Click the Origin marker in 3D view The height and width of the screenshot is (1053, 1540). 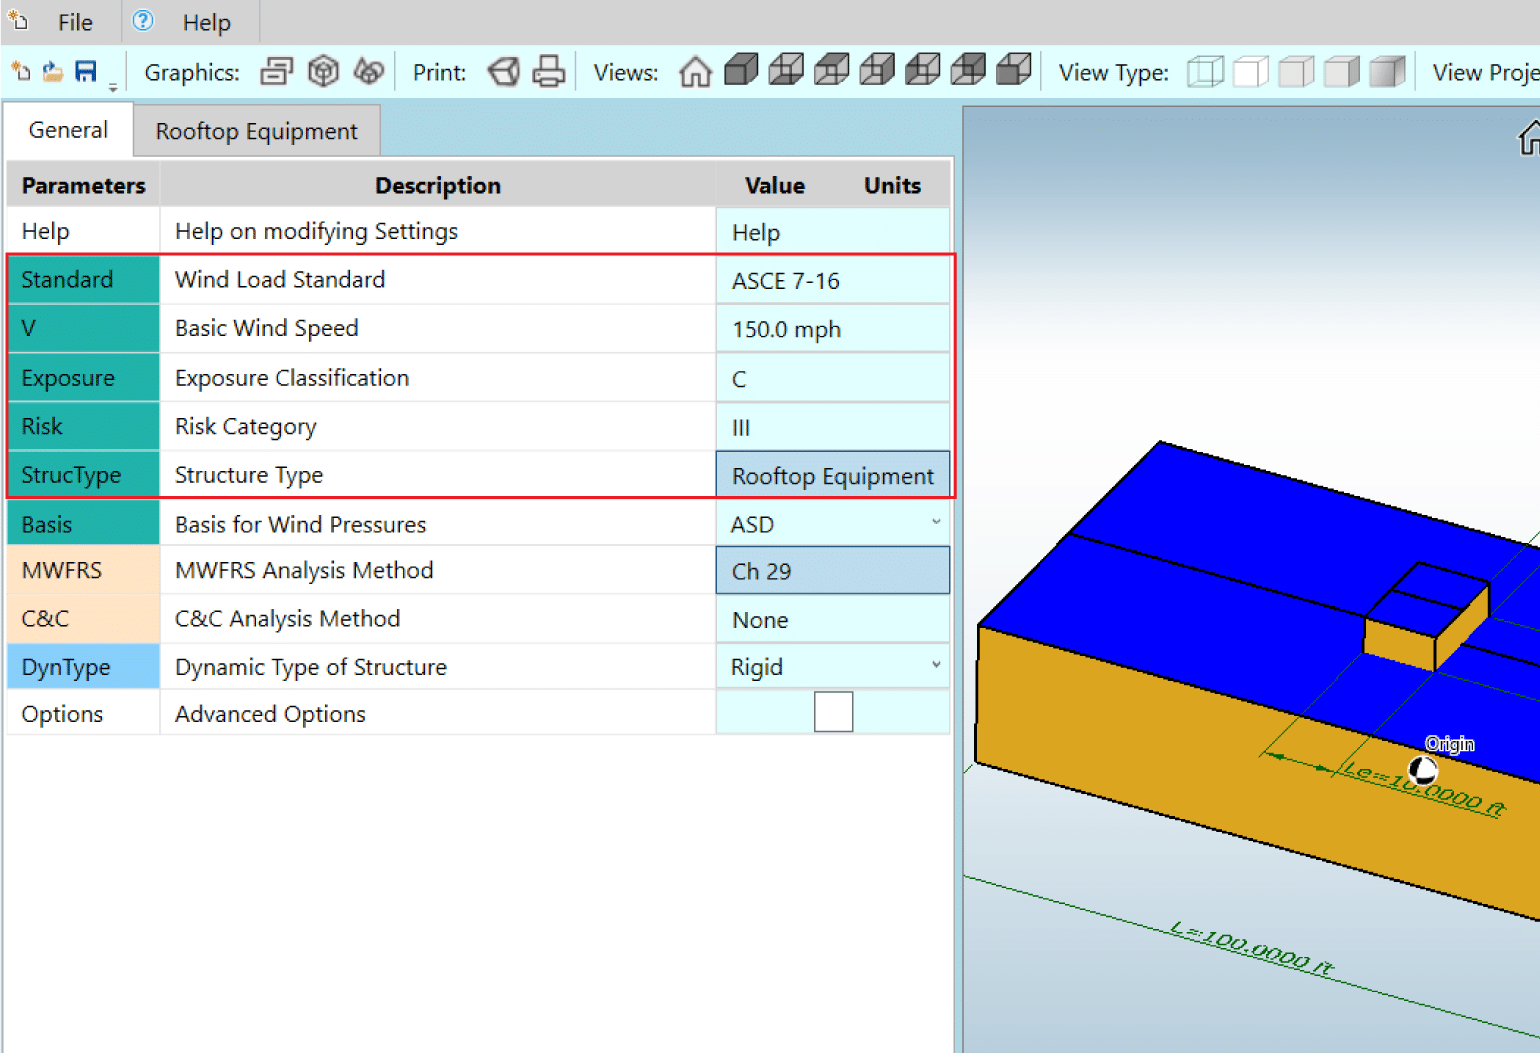pyautogui.click(x=1422, y=770)
